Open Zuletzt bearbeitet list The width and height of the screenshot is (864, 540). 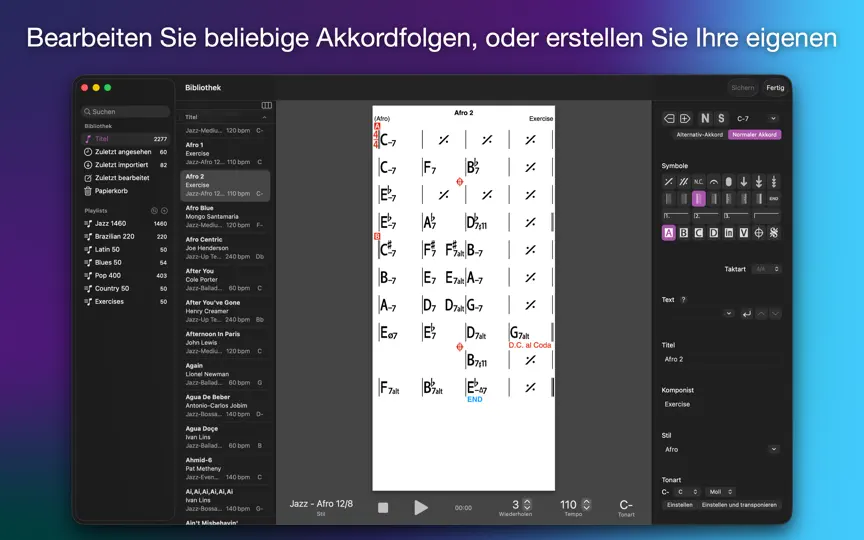tap(126, 178)
